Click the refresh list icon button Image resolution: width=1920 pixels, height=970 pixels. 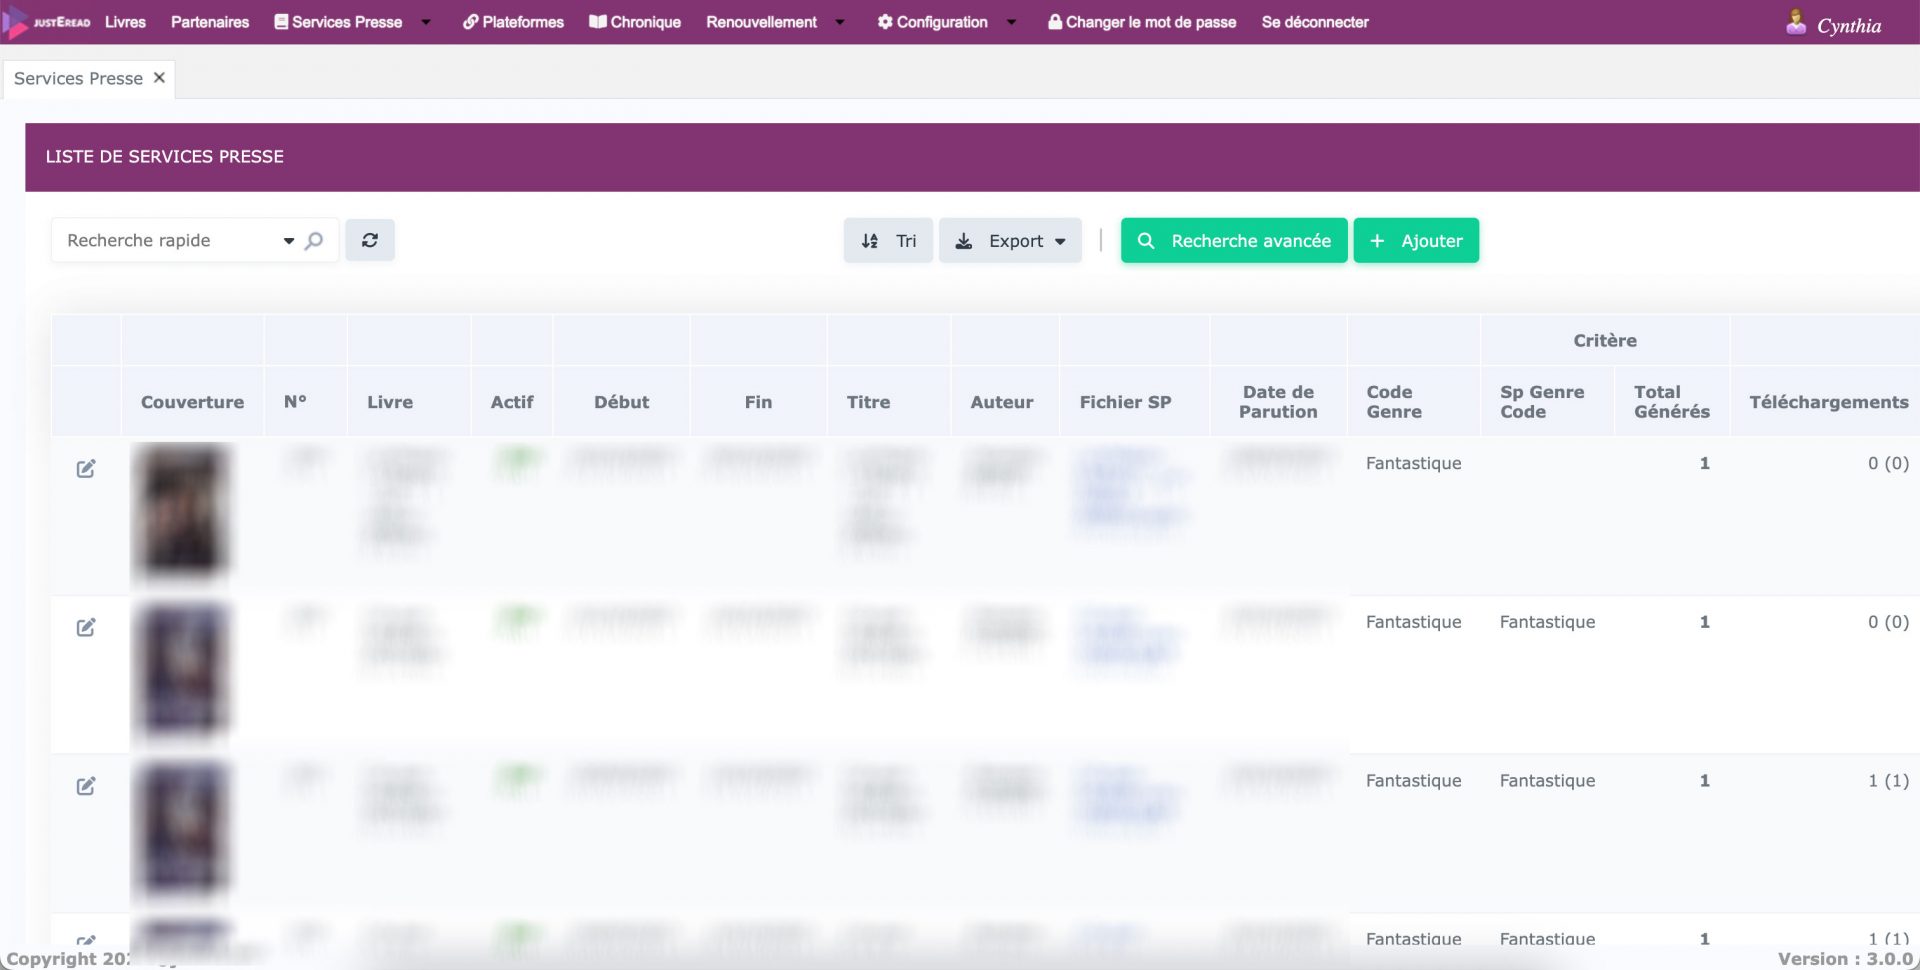[370, 240]
